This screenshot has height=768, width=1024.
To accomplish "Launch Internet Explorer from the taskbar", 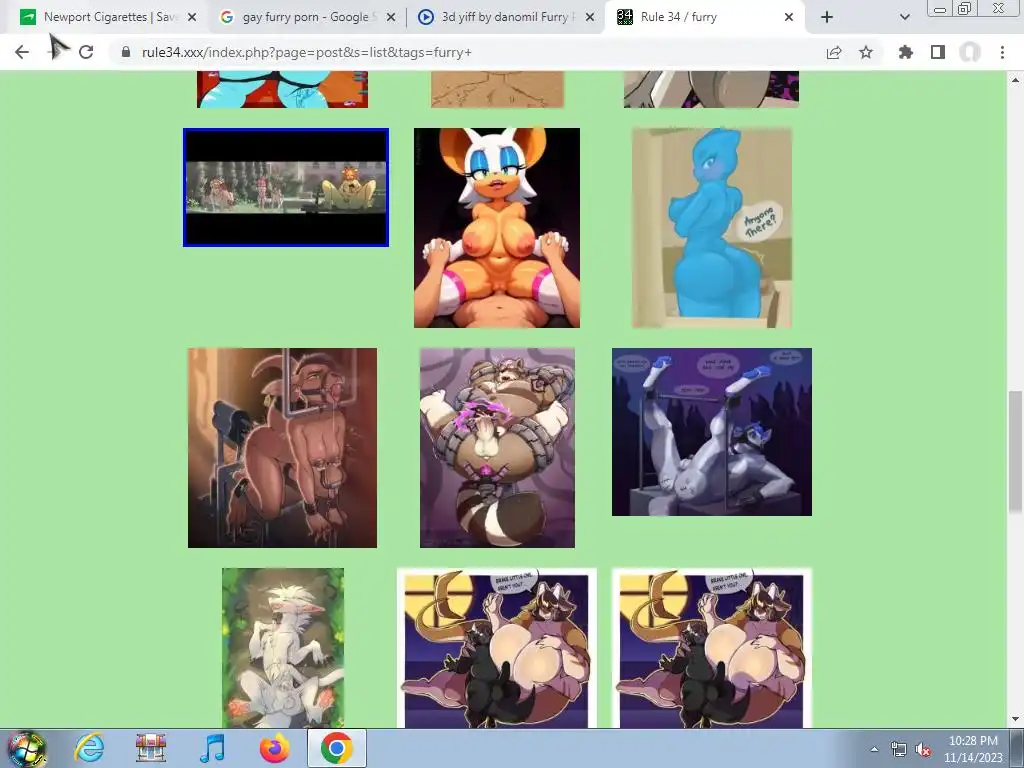I will click(x=89, y=748).
